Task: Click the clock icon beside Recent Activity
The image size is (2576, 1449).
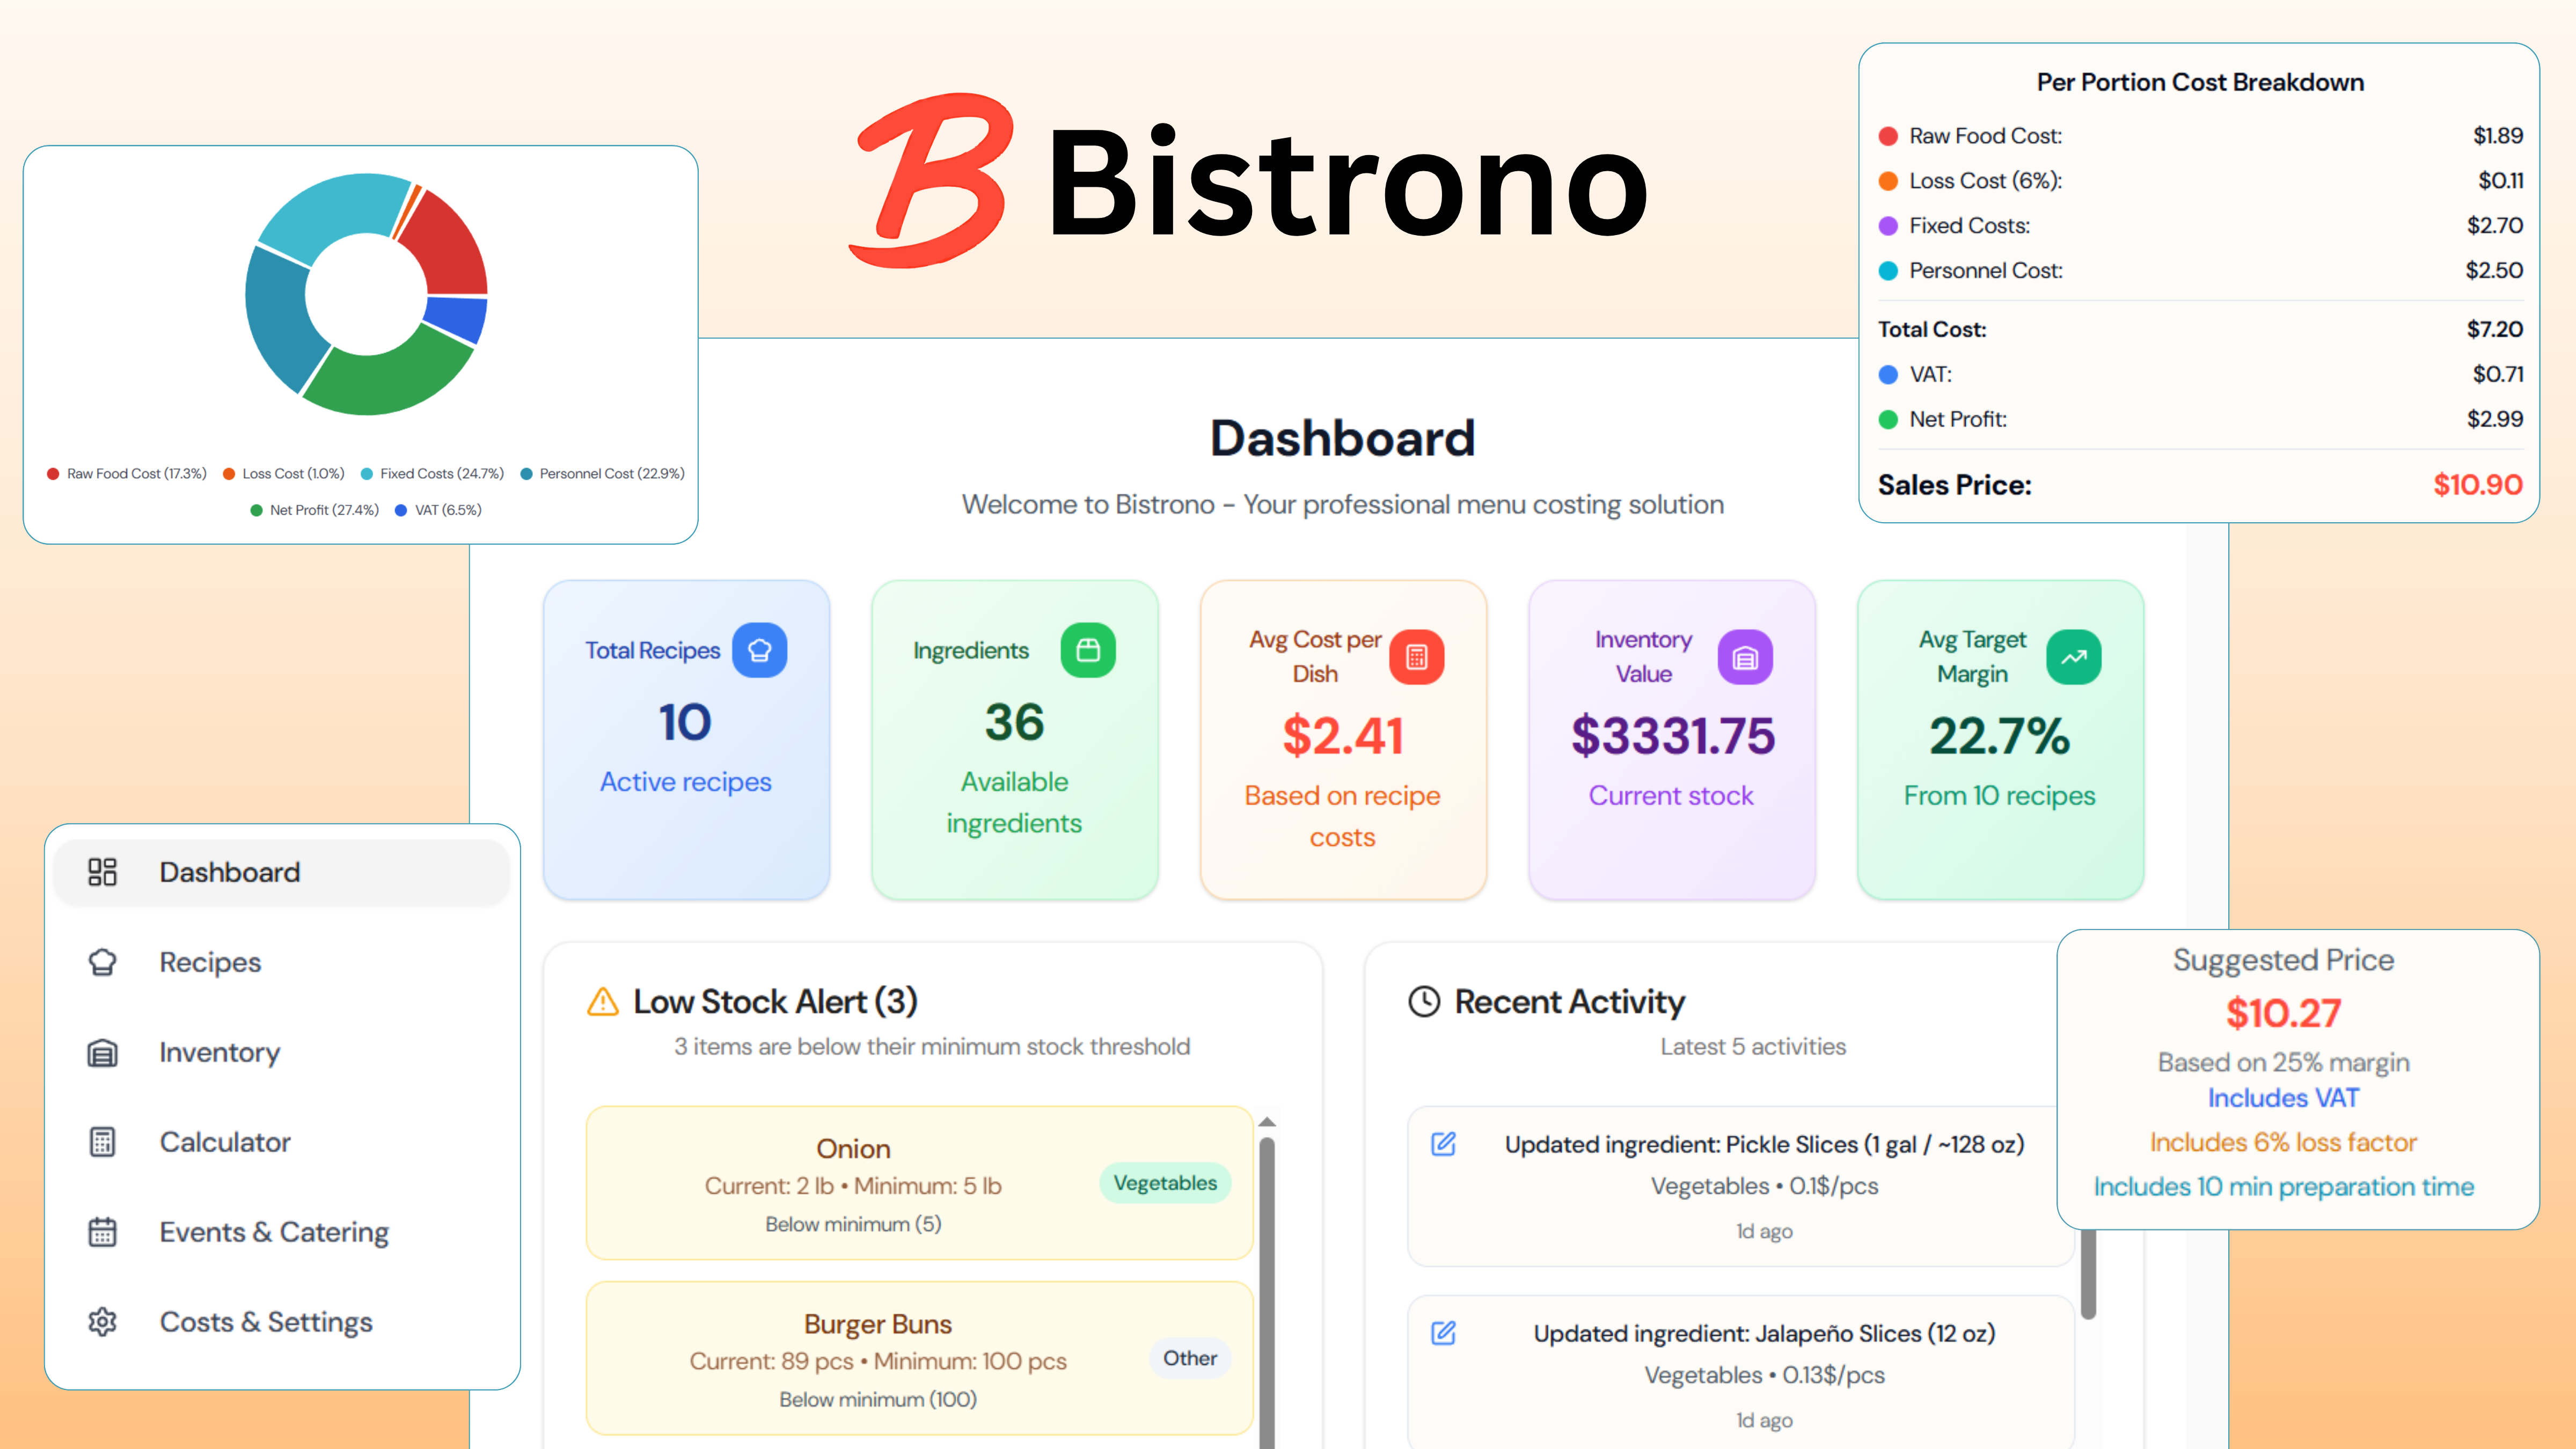Action: coord(1424,1001)
